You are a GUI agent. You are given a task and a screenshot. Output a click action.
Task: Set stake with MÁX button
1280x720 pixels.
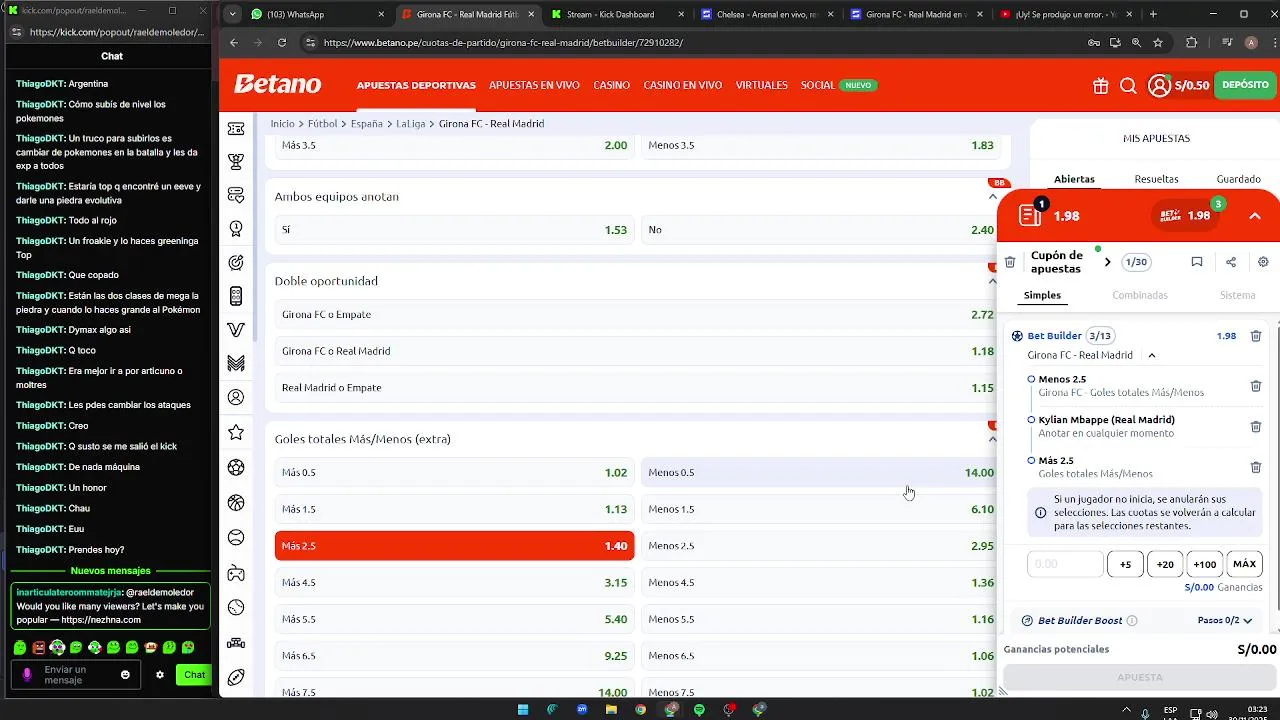pos(1245,564)
